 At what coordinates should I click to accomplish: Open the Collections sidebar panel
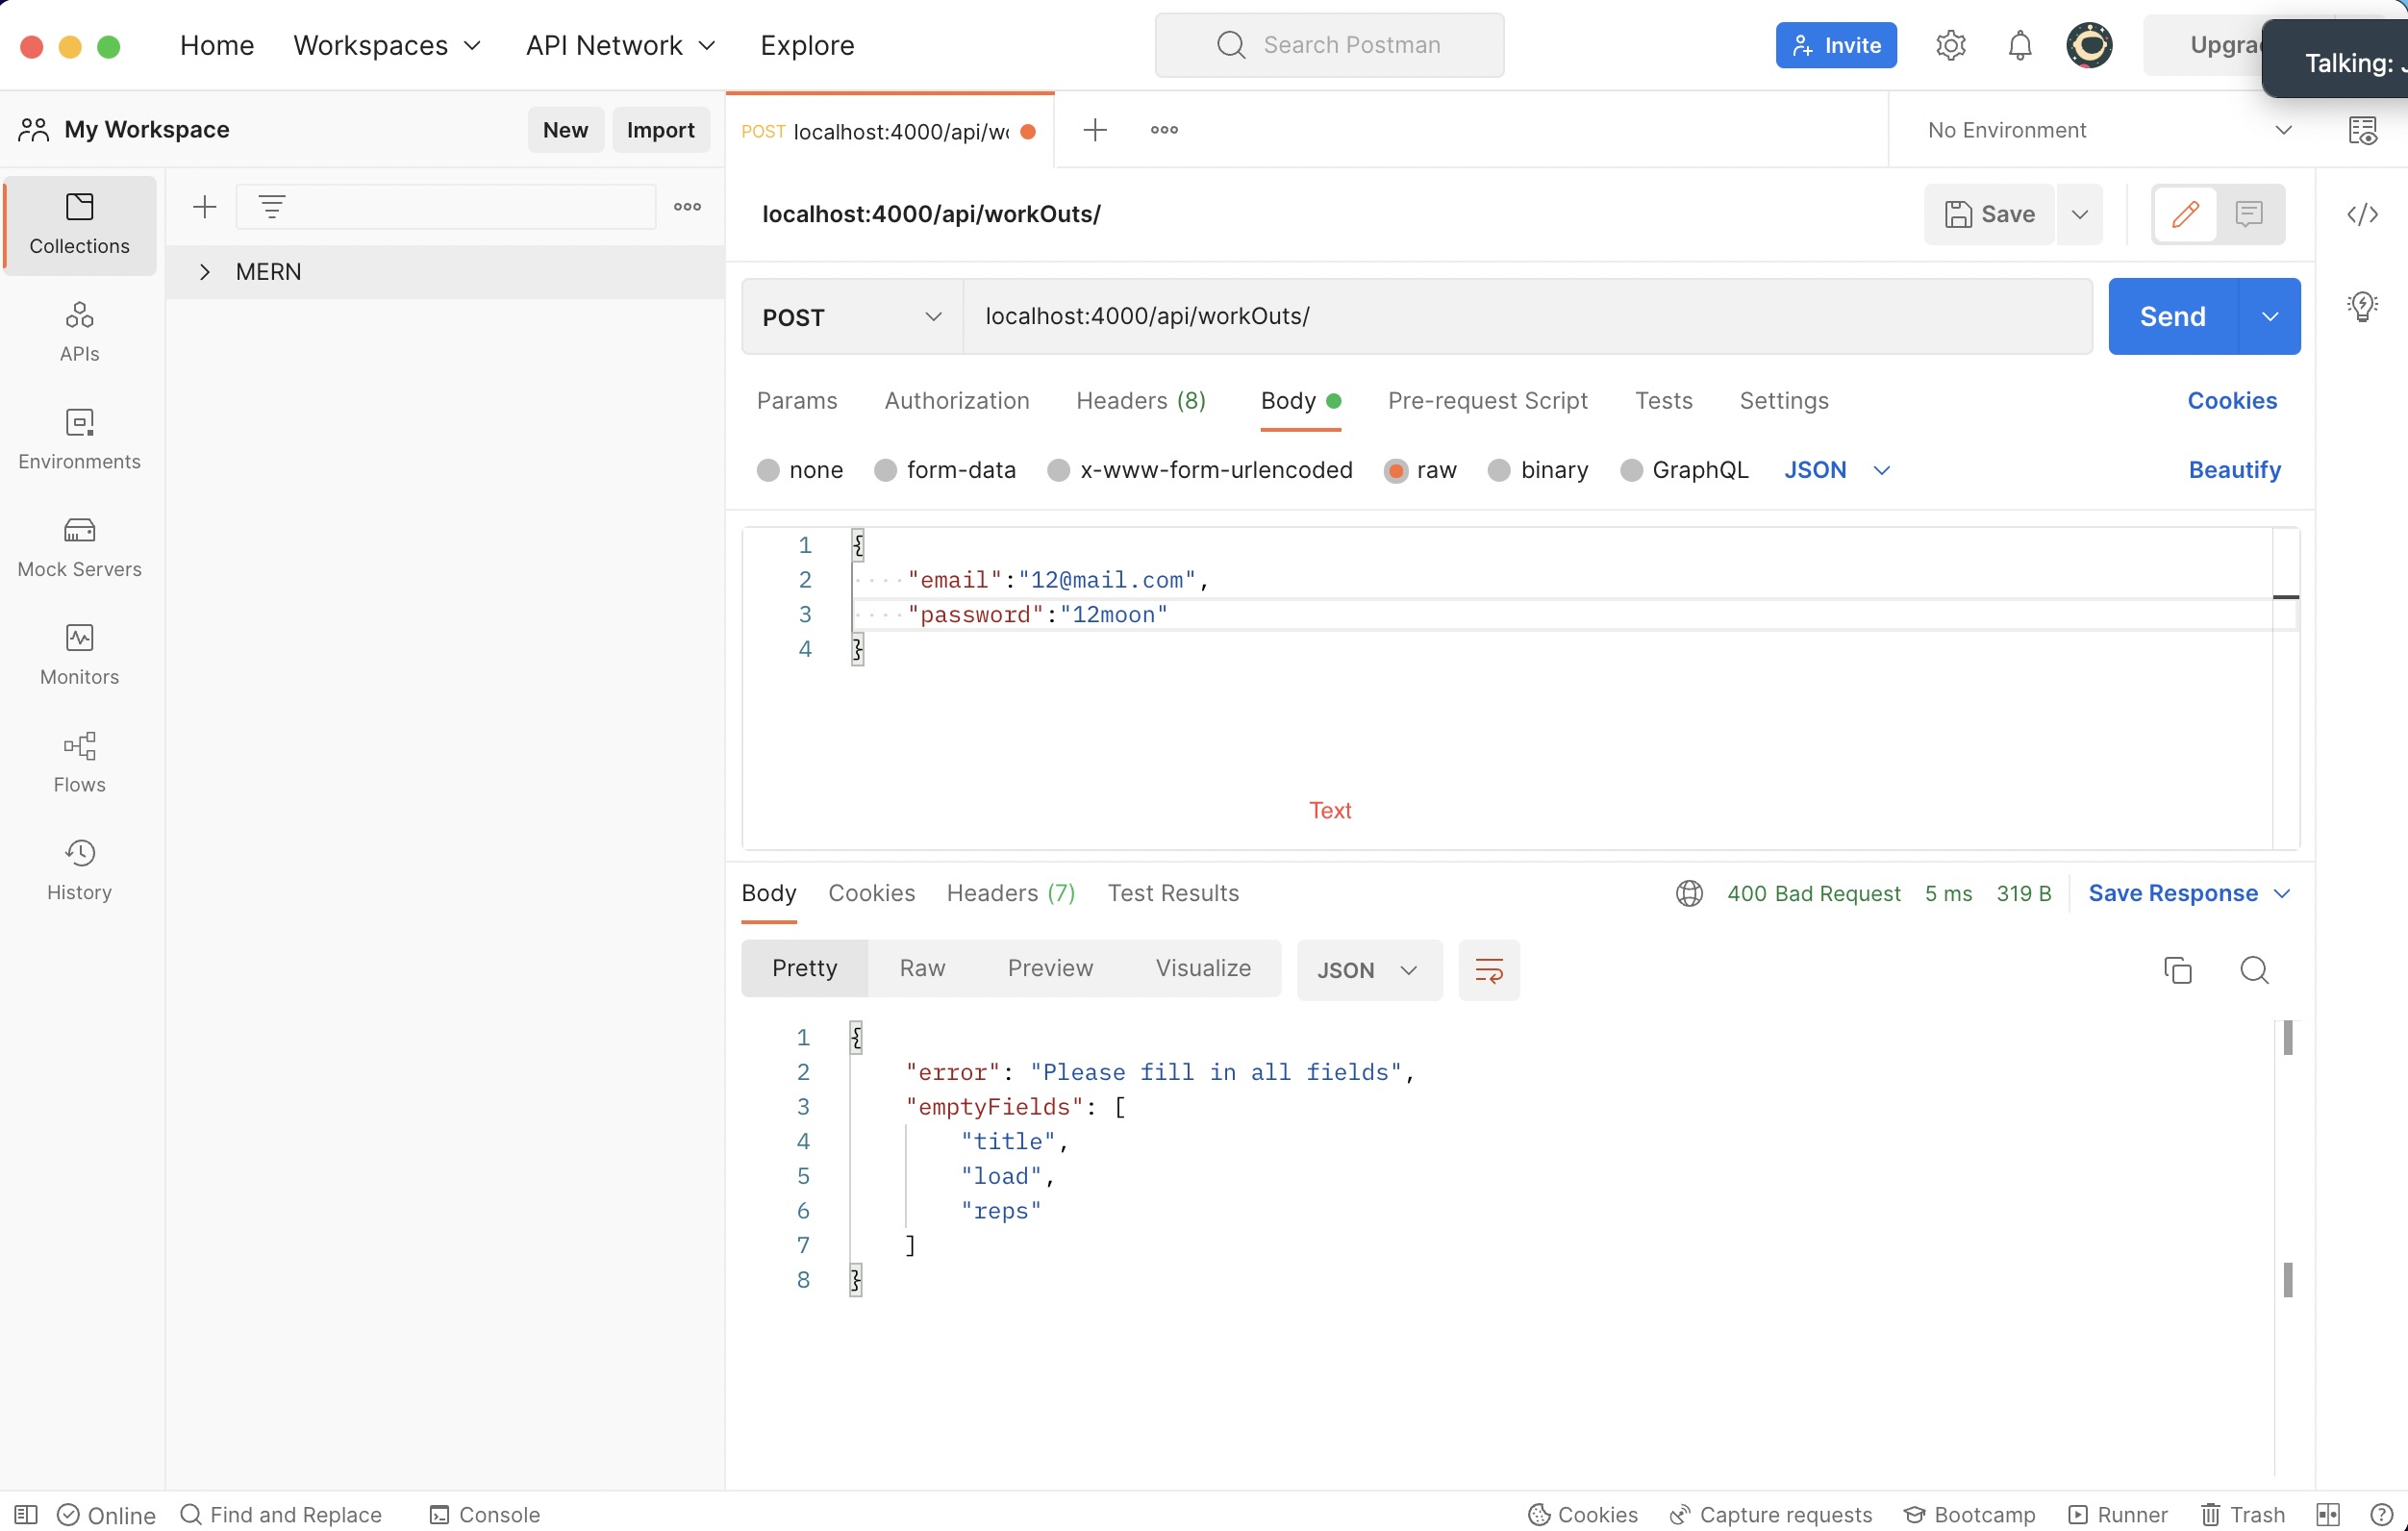point(79,224)
